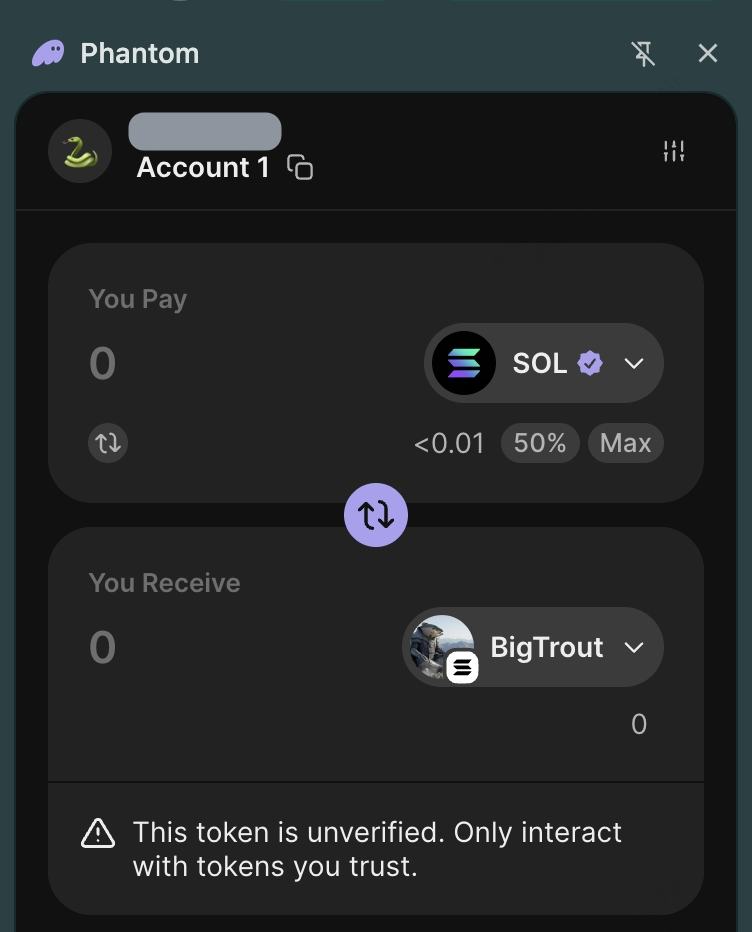Click the Account 1 name label

203,167
